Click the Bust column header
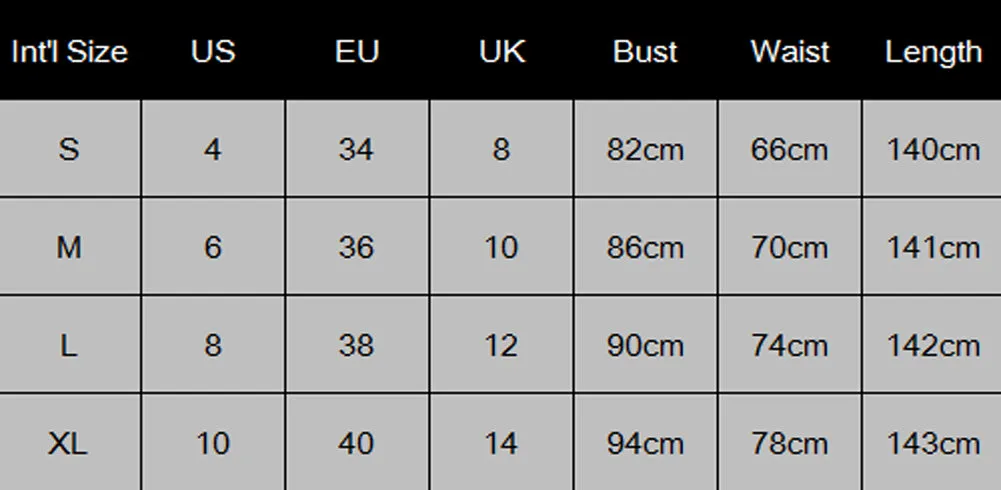1001x490 pixels. tap(645, 52)
